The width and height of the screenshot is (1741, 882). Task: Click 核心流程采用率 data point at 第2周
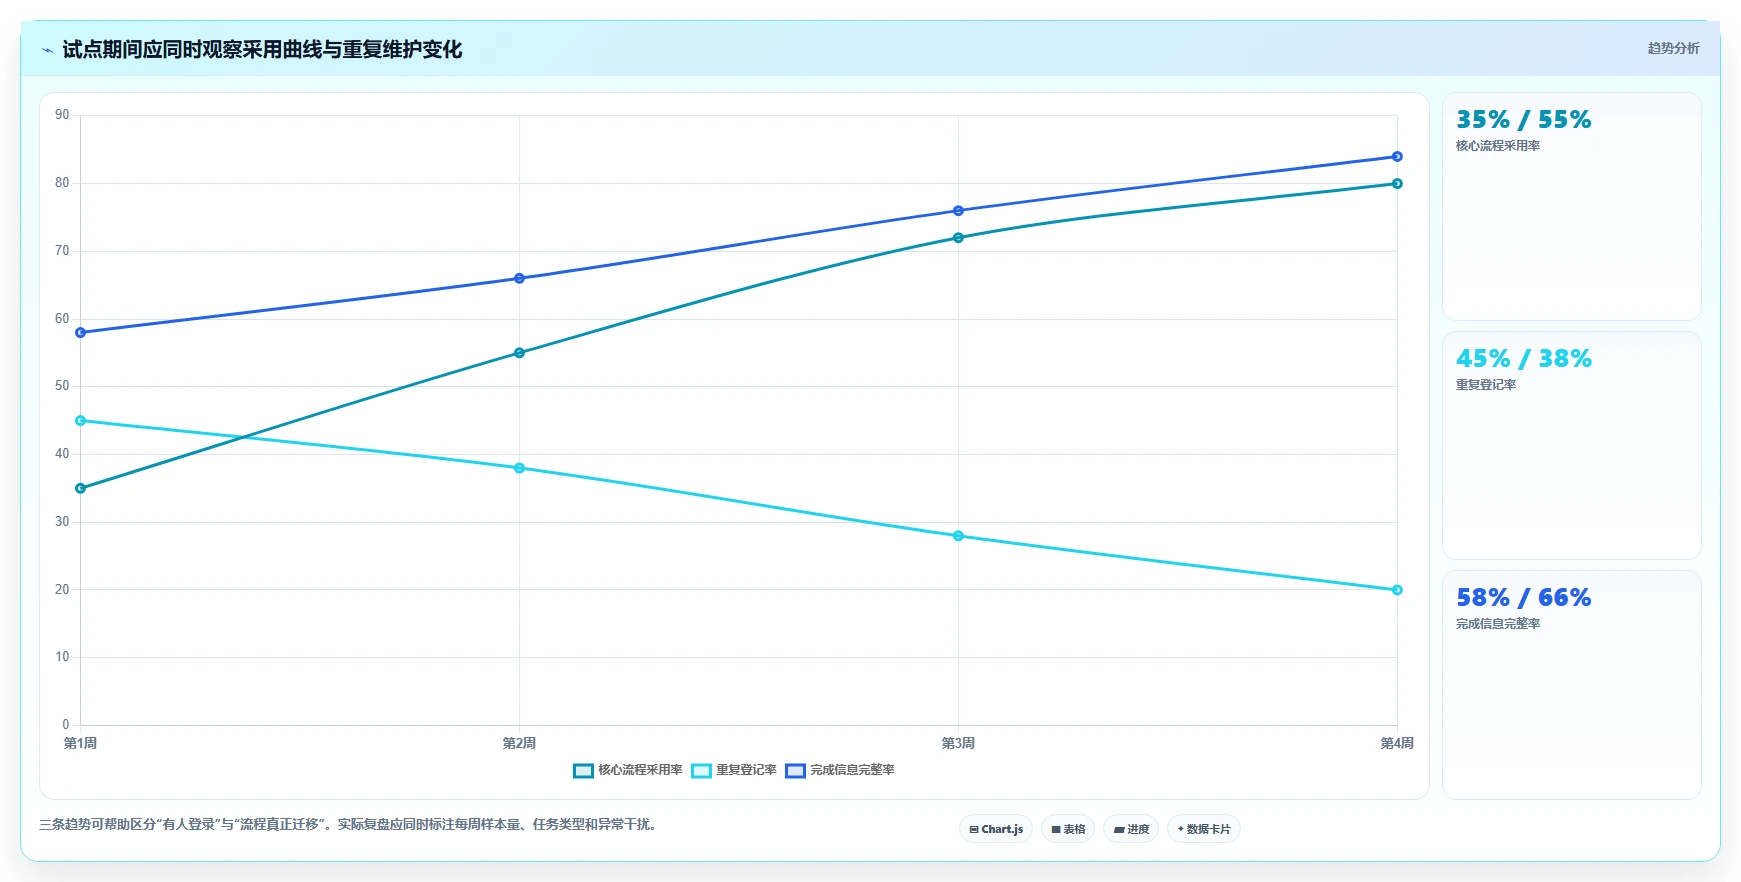(519, 353)
